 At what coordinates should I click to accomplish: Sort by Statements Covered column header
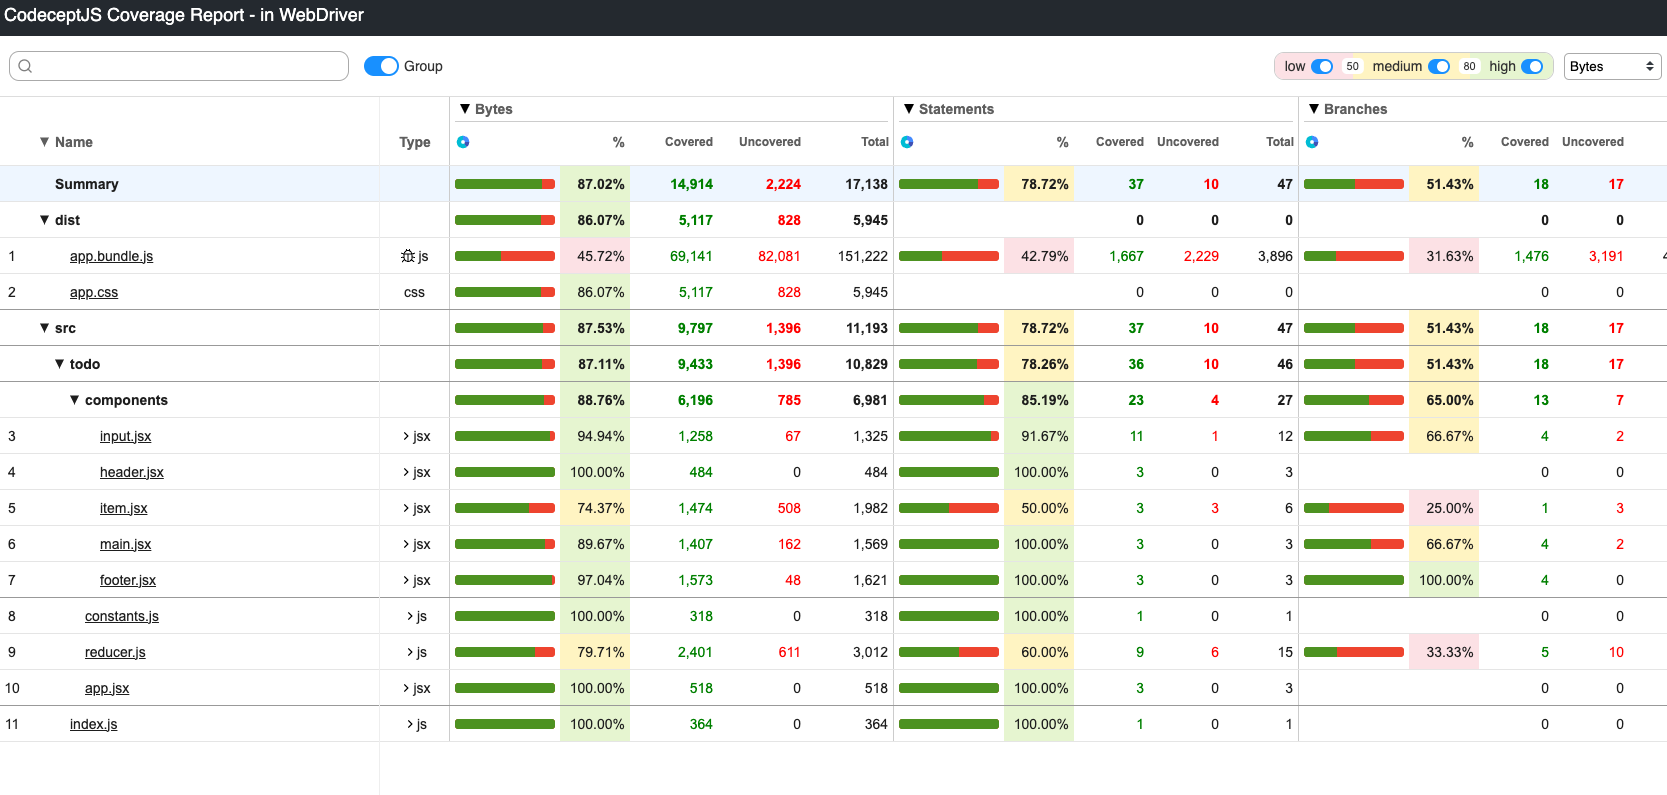click(x=1120, y=142)
